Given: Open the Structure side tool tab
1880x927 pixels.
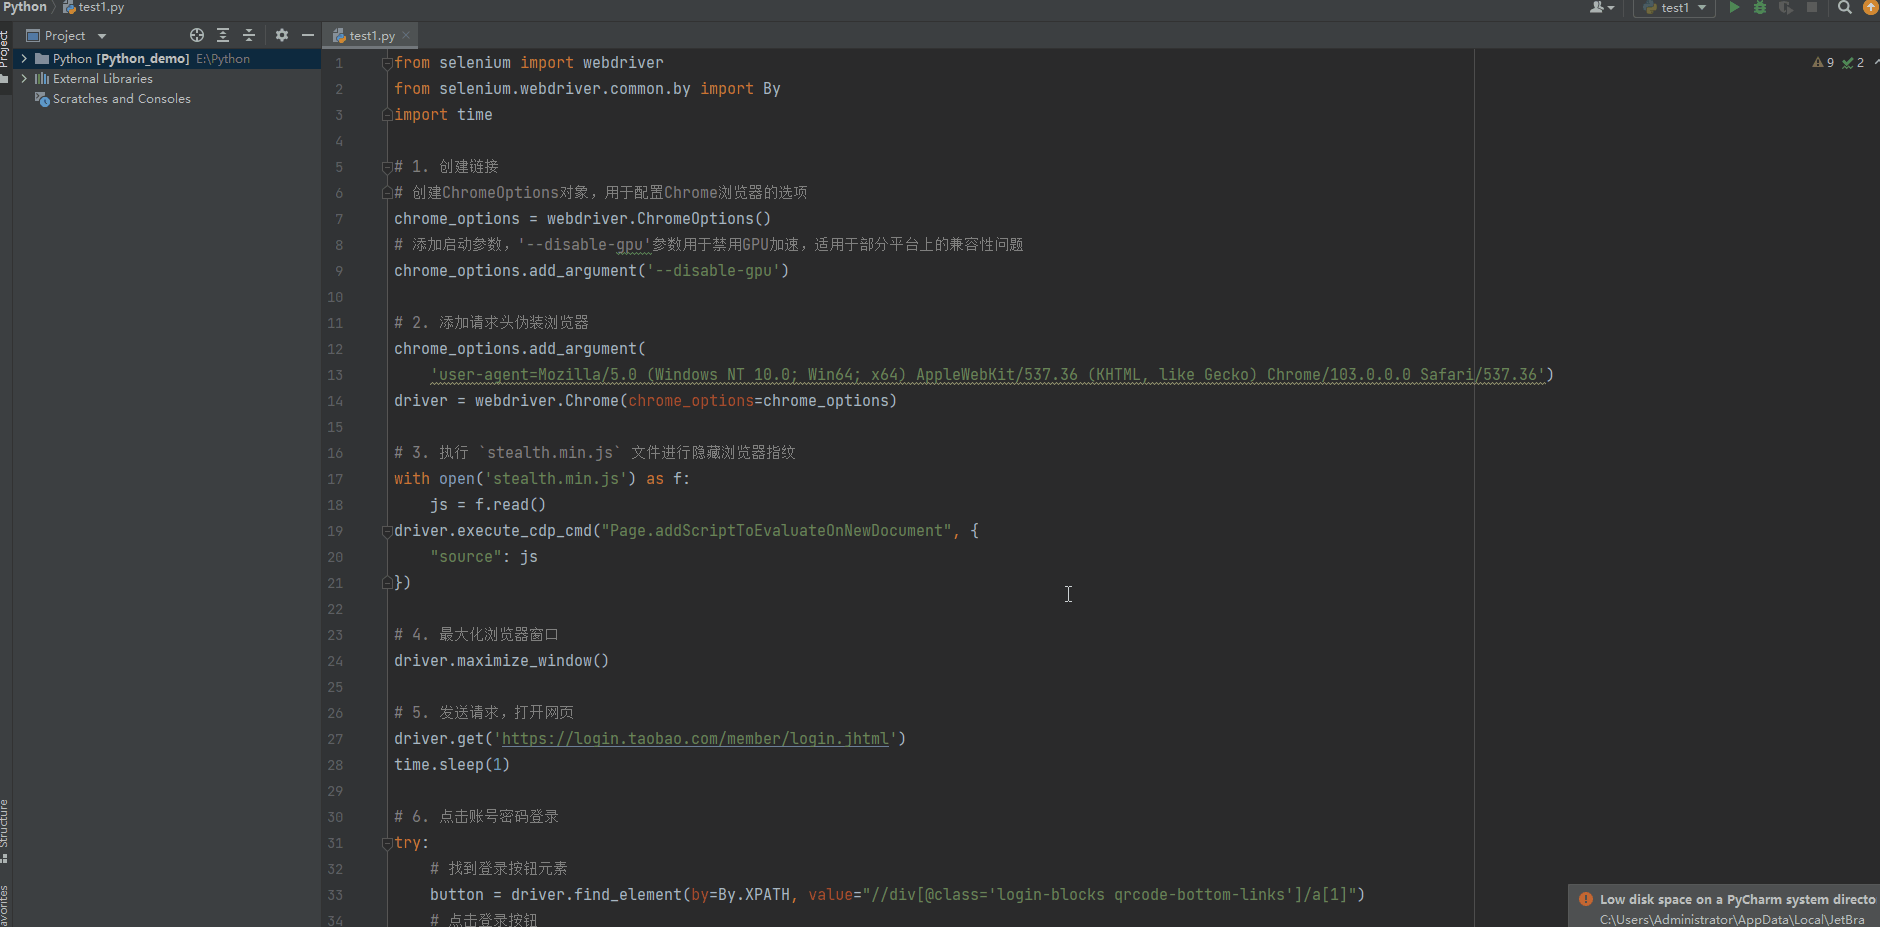Looking at the screenshot, I should click(x=5, y=830).
